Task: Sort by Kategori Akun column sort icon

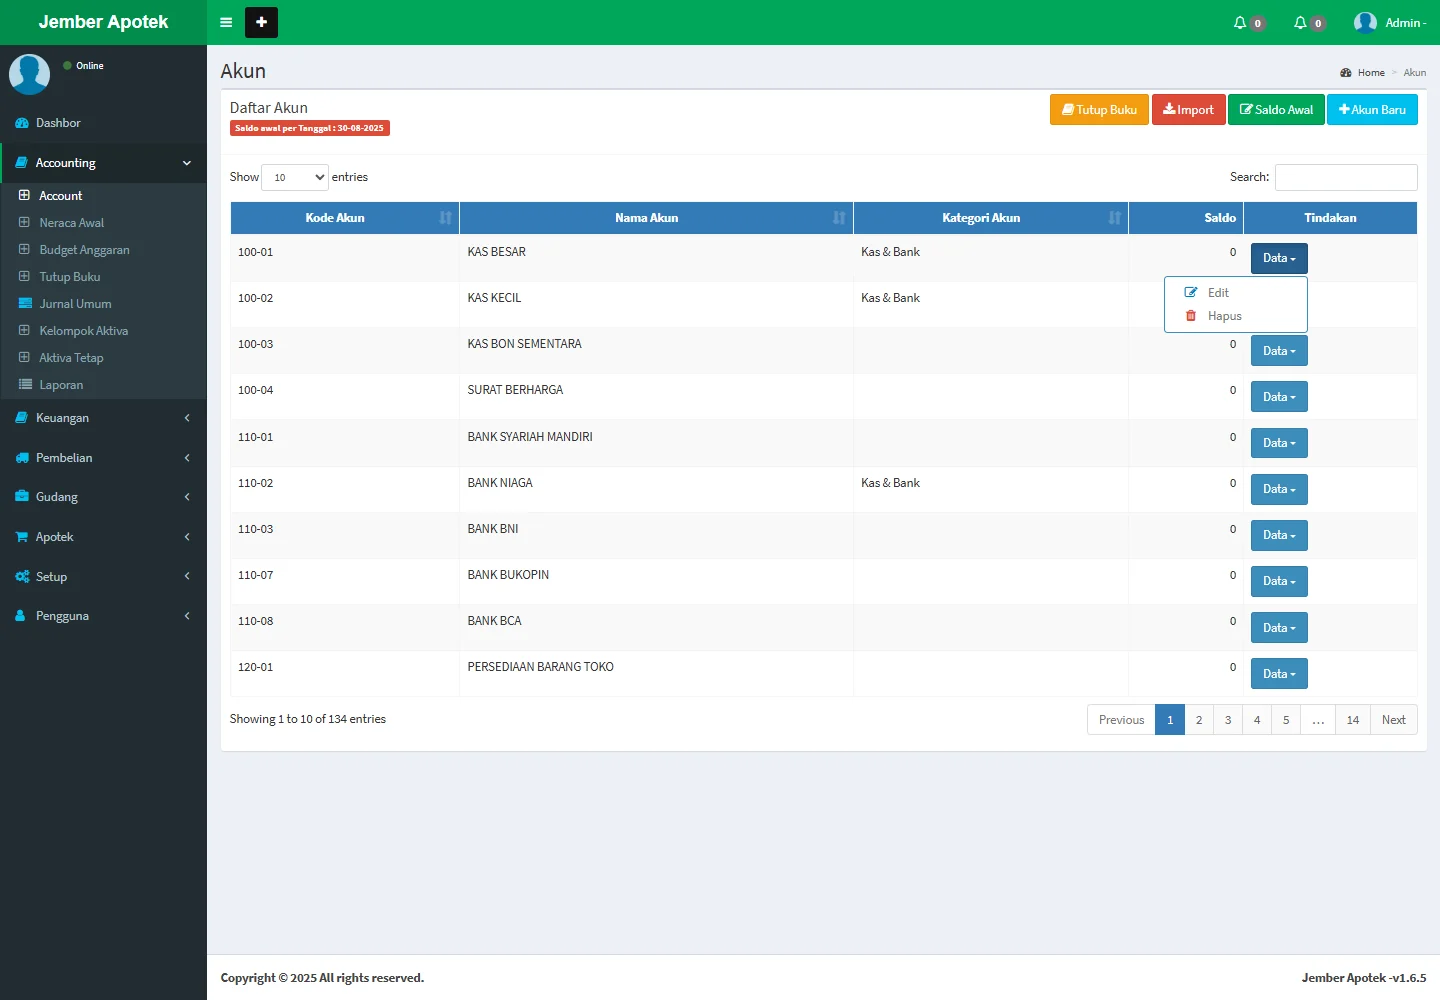Action: (1114, 218)
